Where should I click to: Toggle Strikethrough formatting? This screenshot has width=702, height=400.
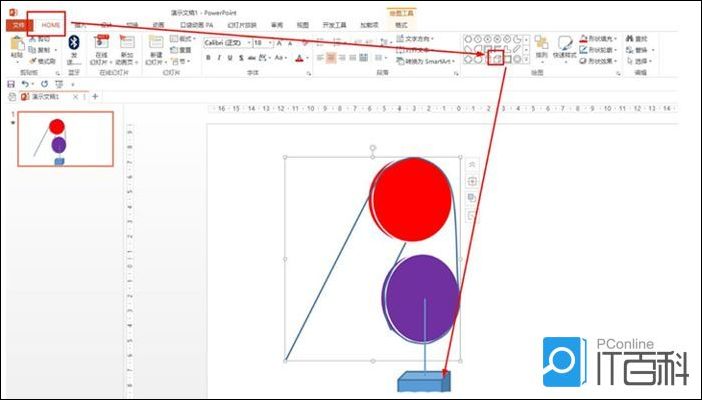point(252,58)
